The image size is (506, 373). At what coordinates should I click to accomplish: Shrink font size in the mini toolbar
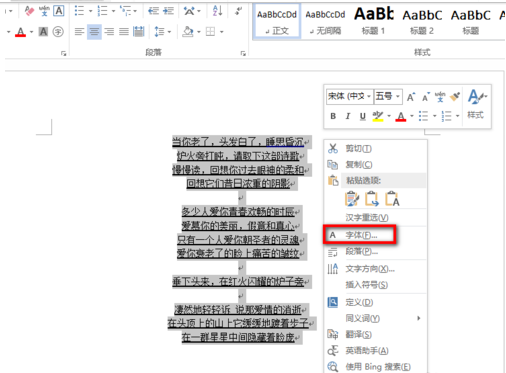[x=426, y=97]
